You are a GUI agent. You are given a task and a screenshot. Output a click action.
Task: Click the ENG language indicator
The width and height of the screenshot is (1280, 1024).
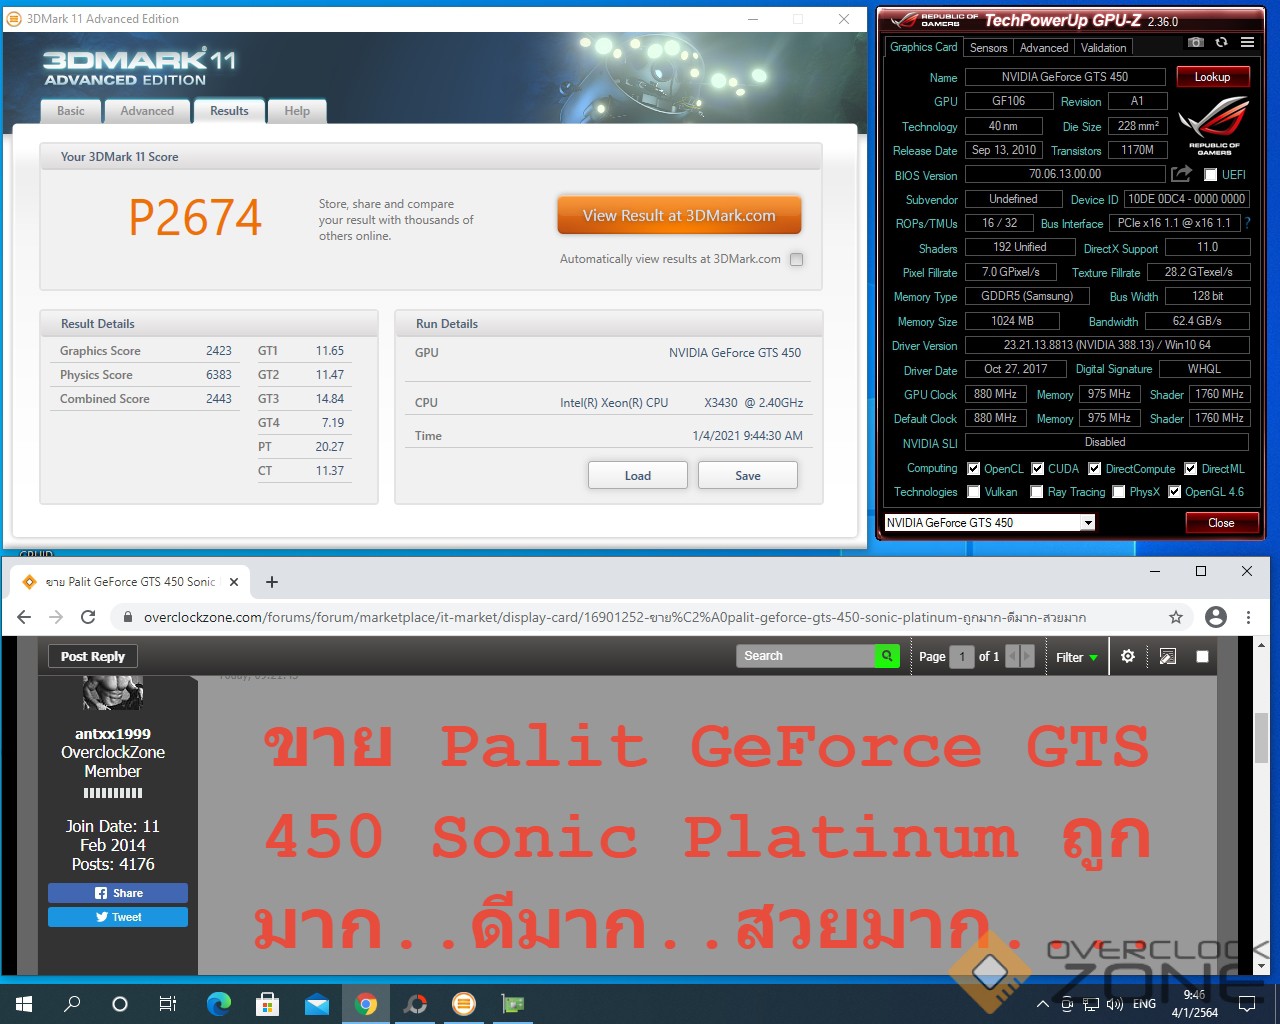(1145, 1004)
